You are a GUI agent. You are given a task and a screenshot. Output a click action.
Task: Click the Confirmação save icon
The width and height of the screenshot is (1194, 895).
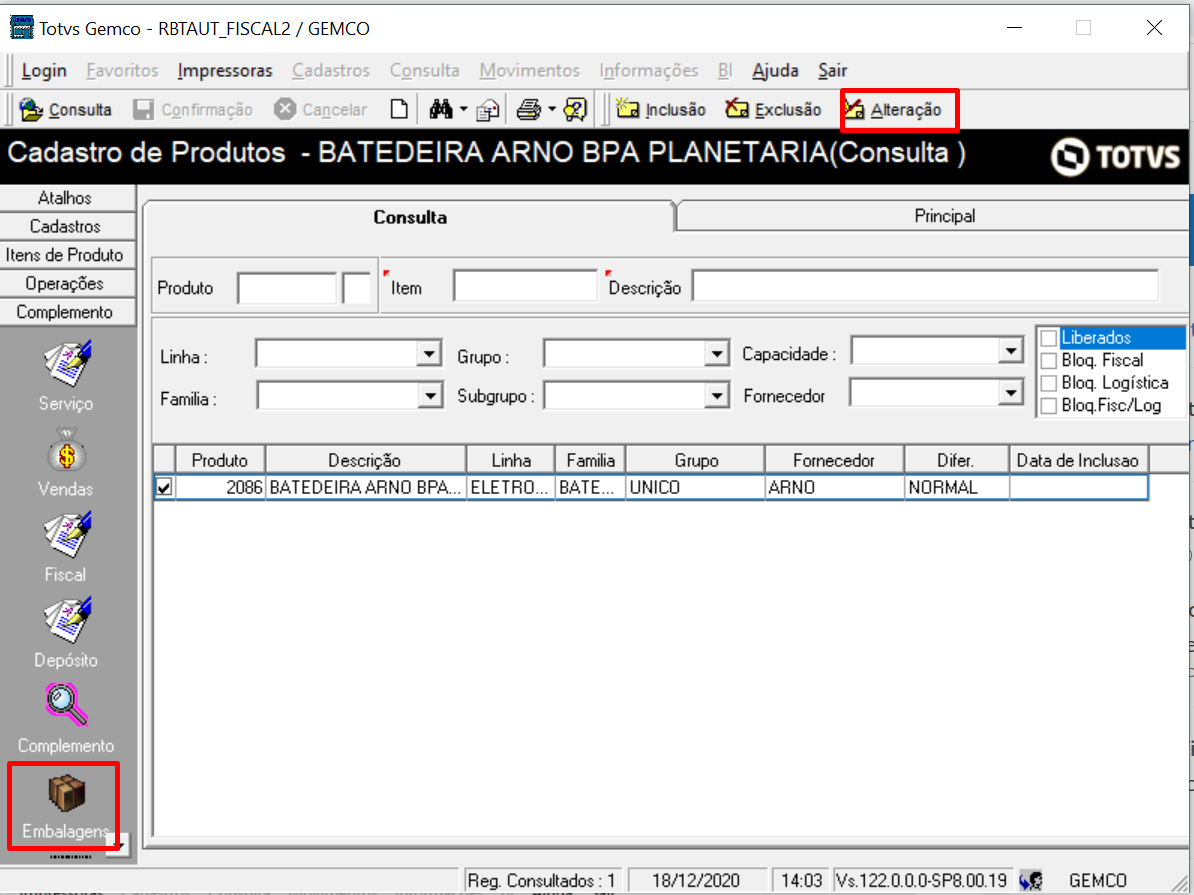(x=143, y=110)
